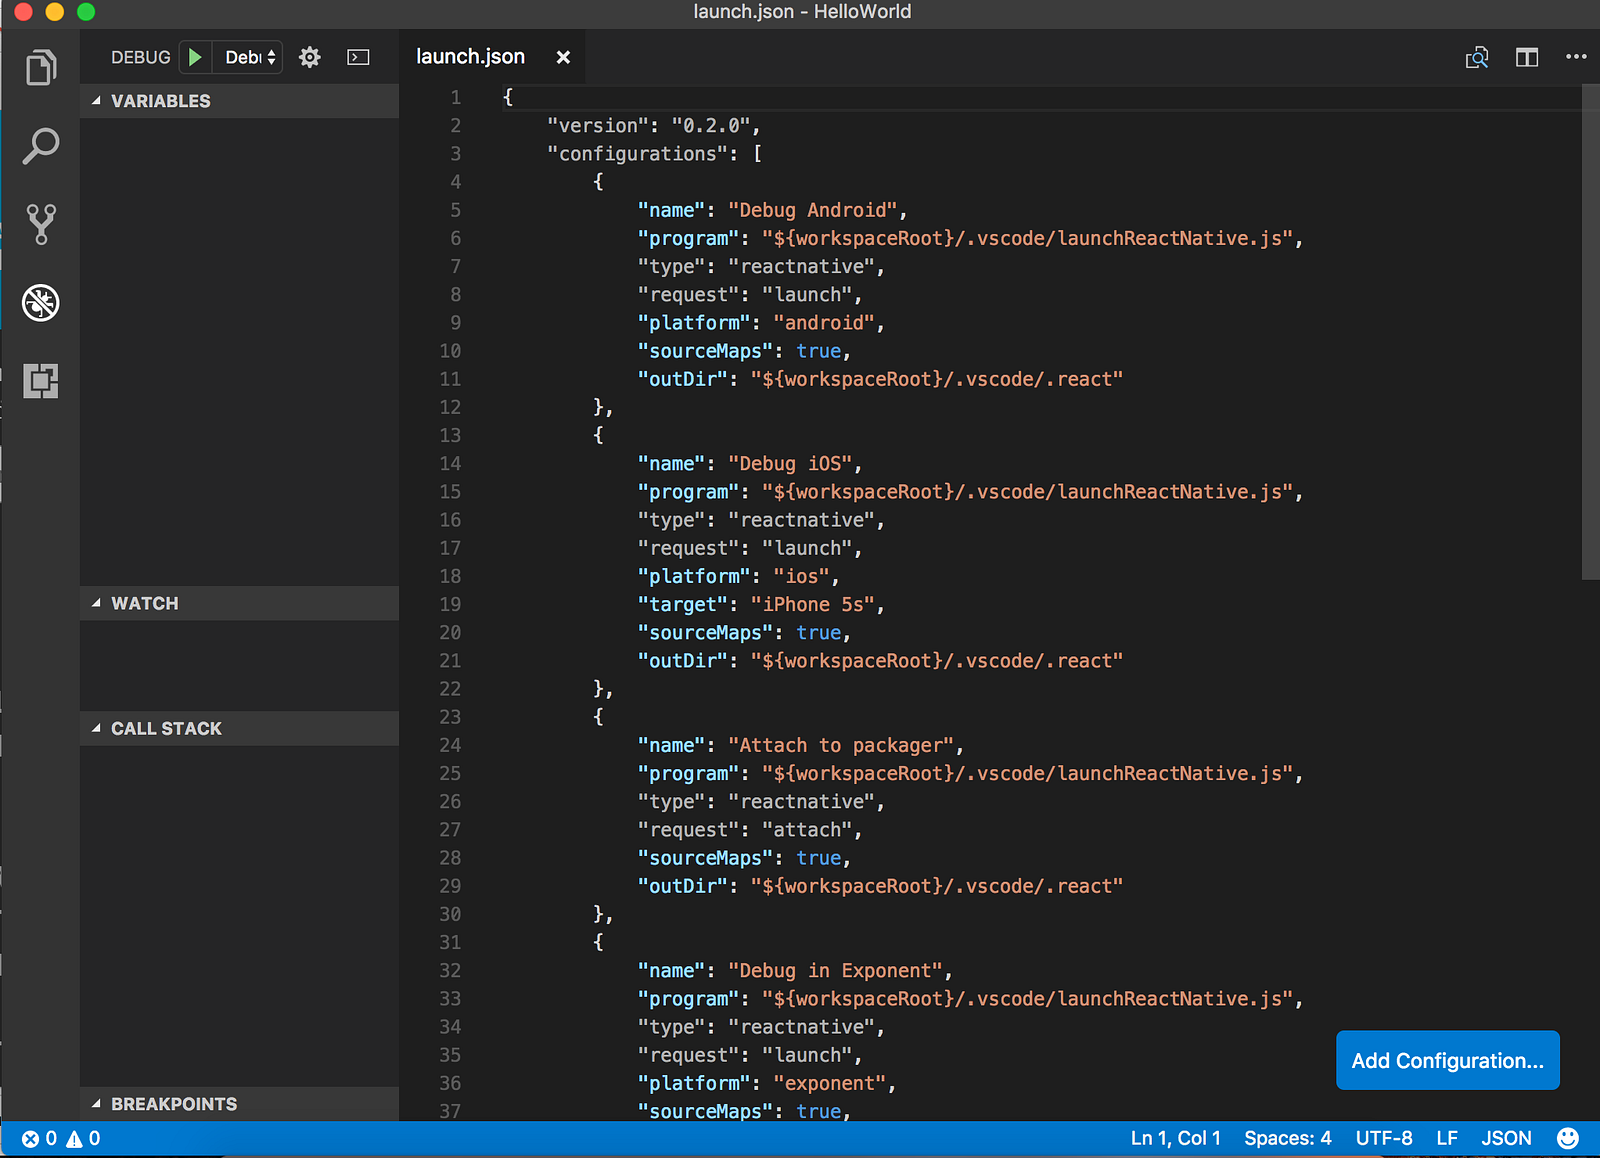Screen dimensions: 1600x1158
Task: Close the launch.json tab
Action: pos(563,57)
